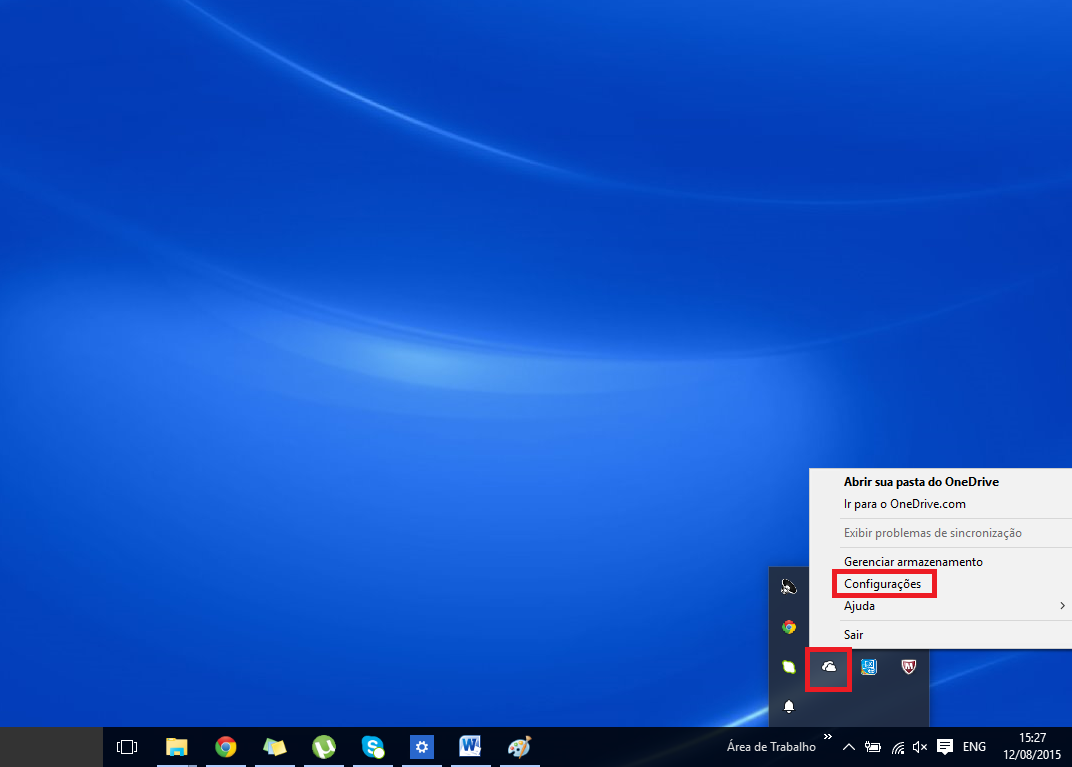Open uTorrent from the taskbar
This screenshot has width=1072, height=767.
pyautogui.click(x=324, y=746)
